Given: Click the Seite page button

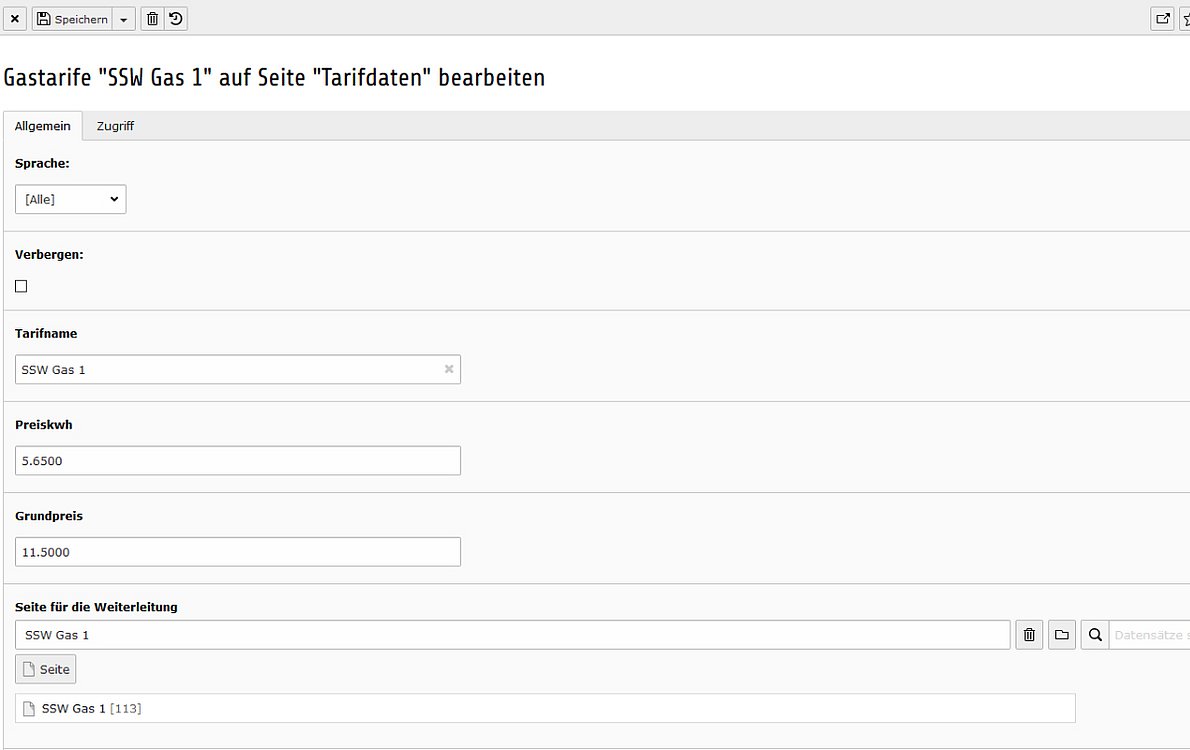Looking at the screenshot, I should pyautogui.click(x=46, y=670).
